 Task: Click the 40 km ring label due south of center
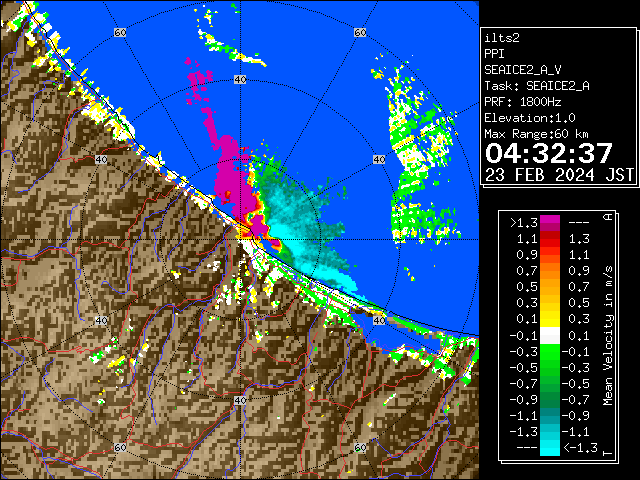click(x=240, y=400)
